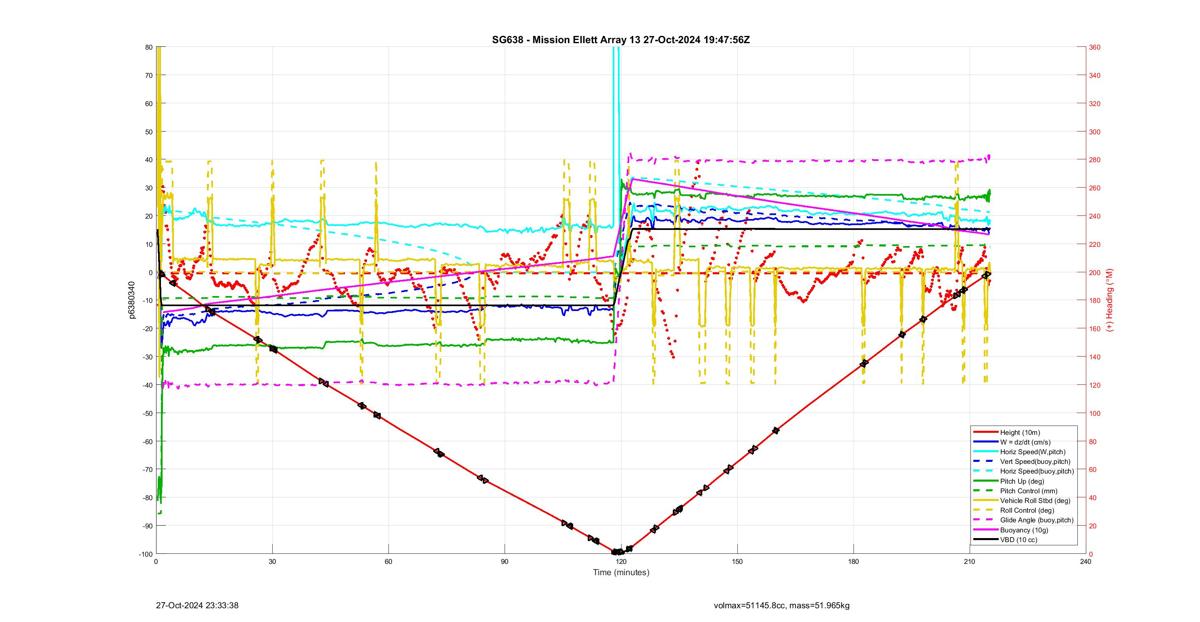
Task: Click the dive bottom marker at 120 minutes
Action: [x=618, y=551]
